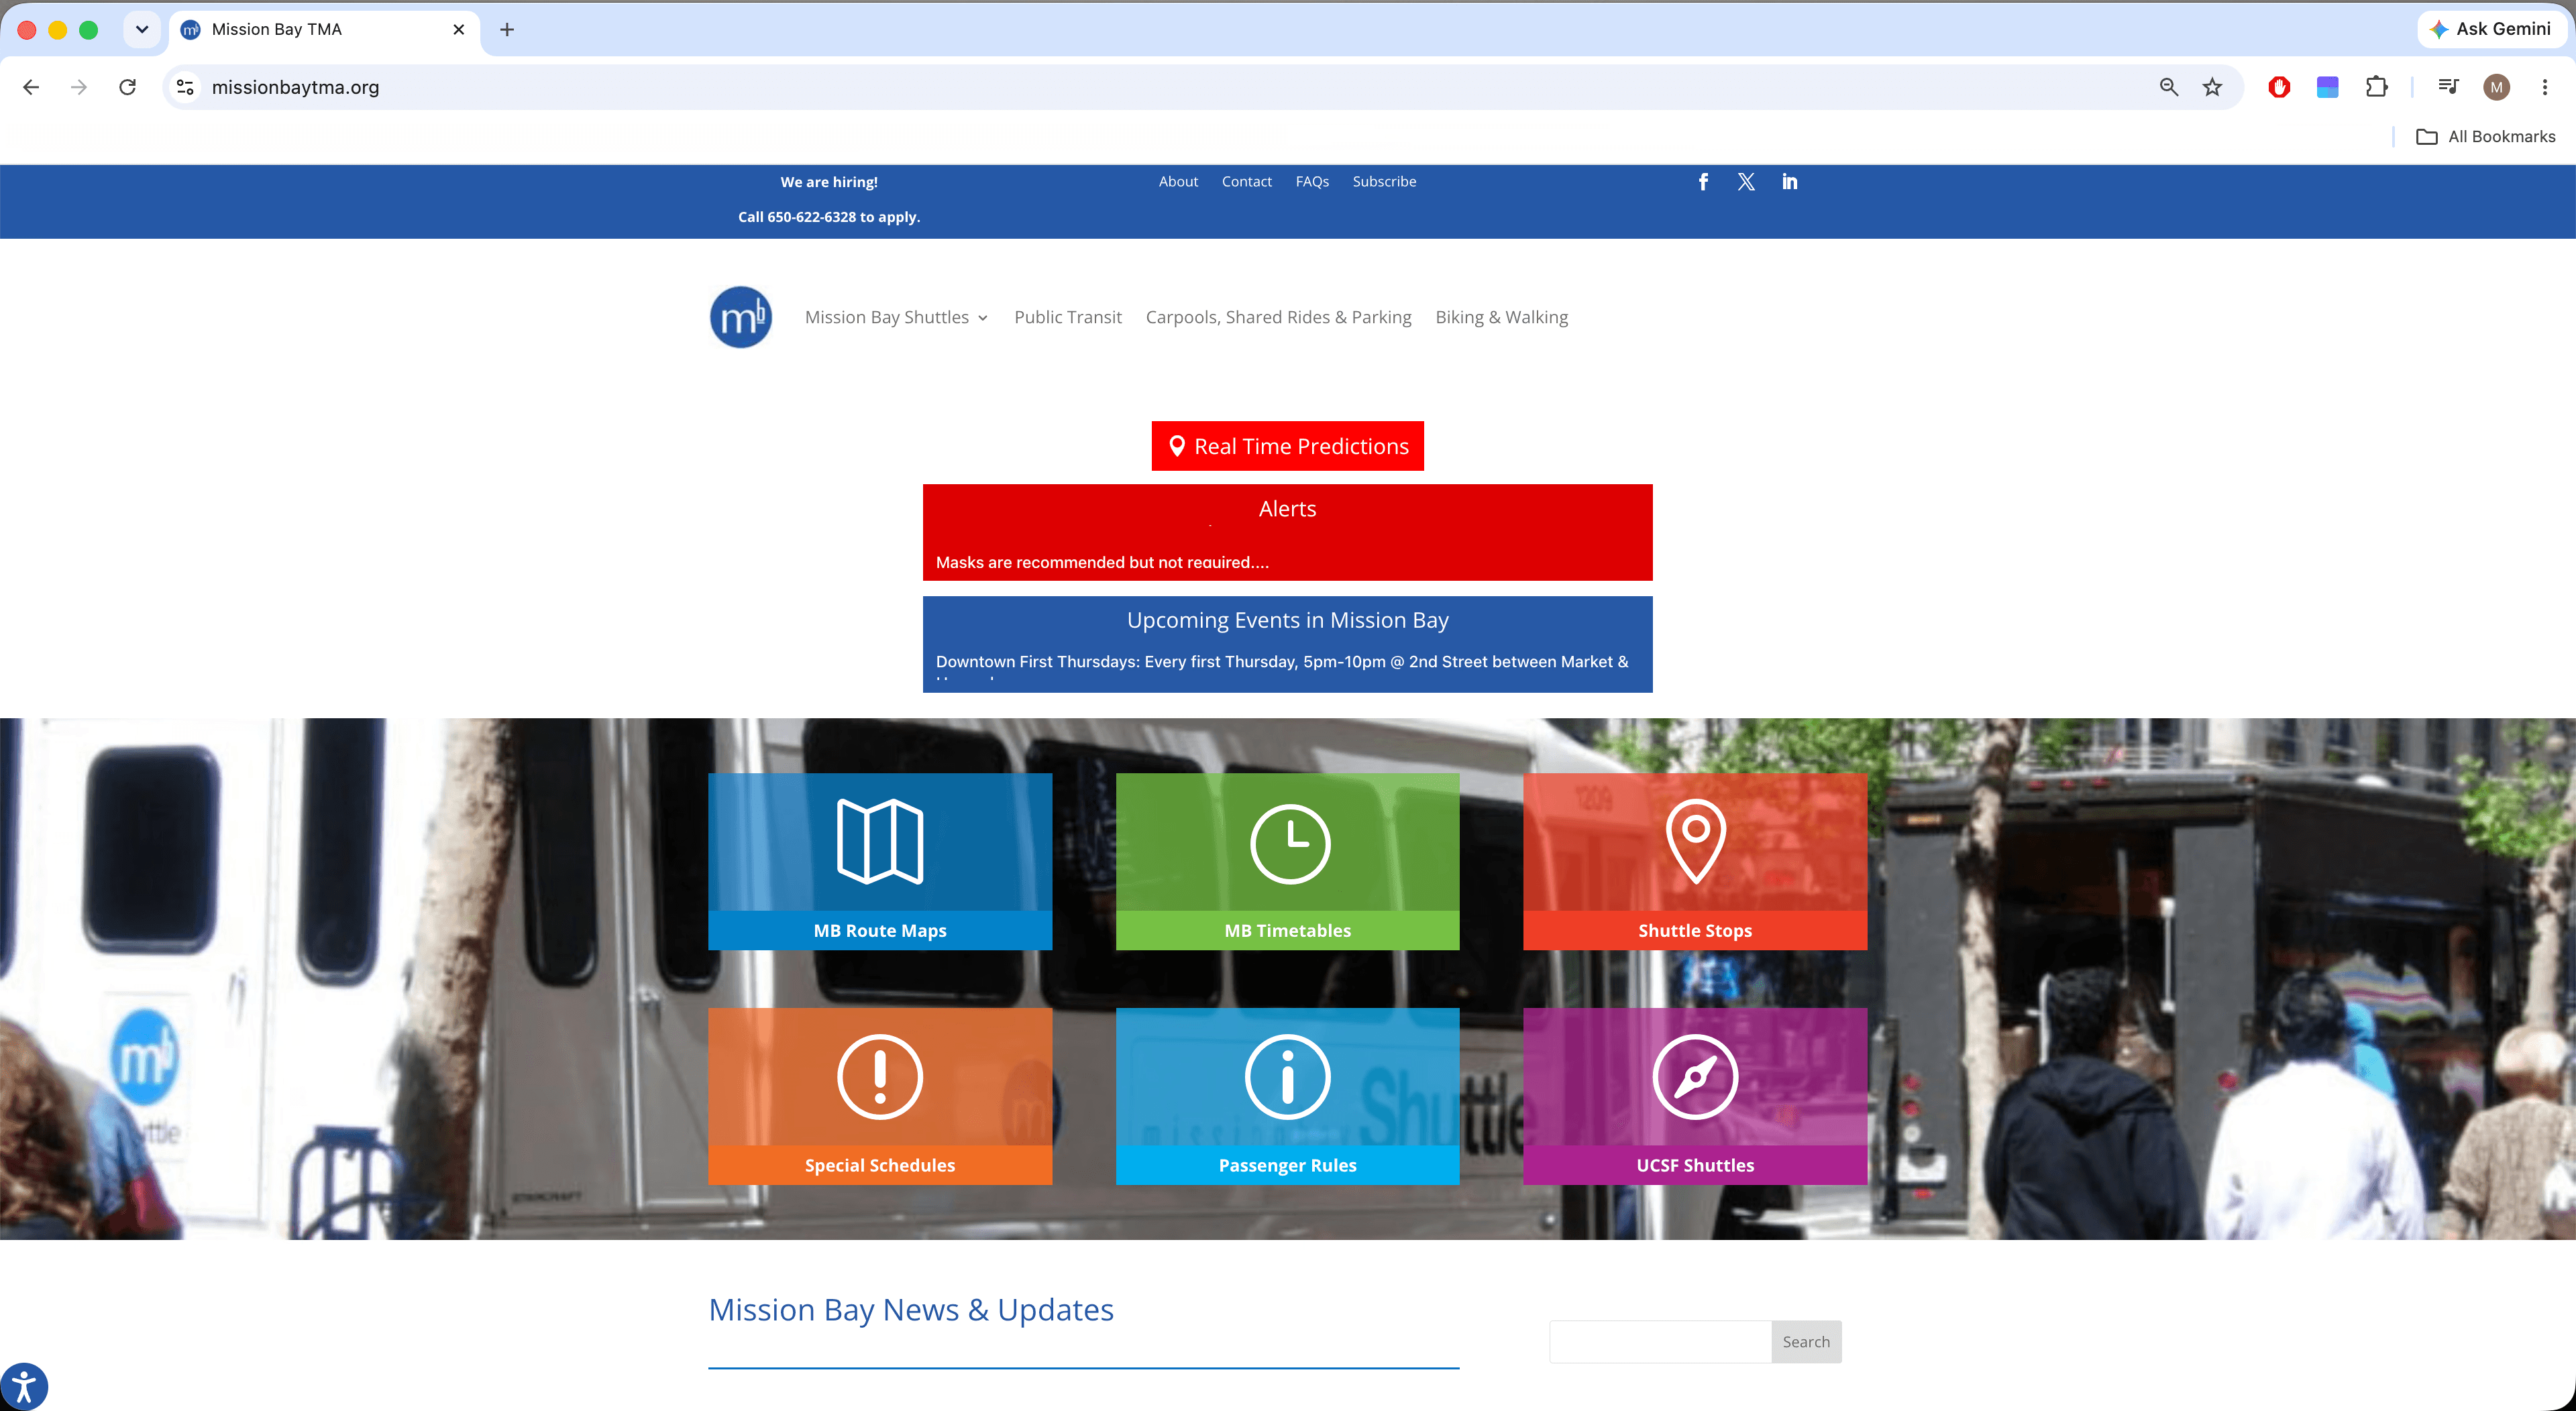The height and width of the screenshot is (1411, 2576).
Task: Open the Passenger Rules info tile
Action: point(1288,1096)
